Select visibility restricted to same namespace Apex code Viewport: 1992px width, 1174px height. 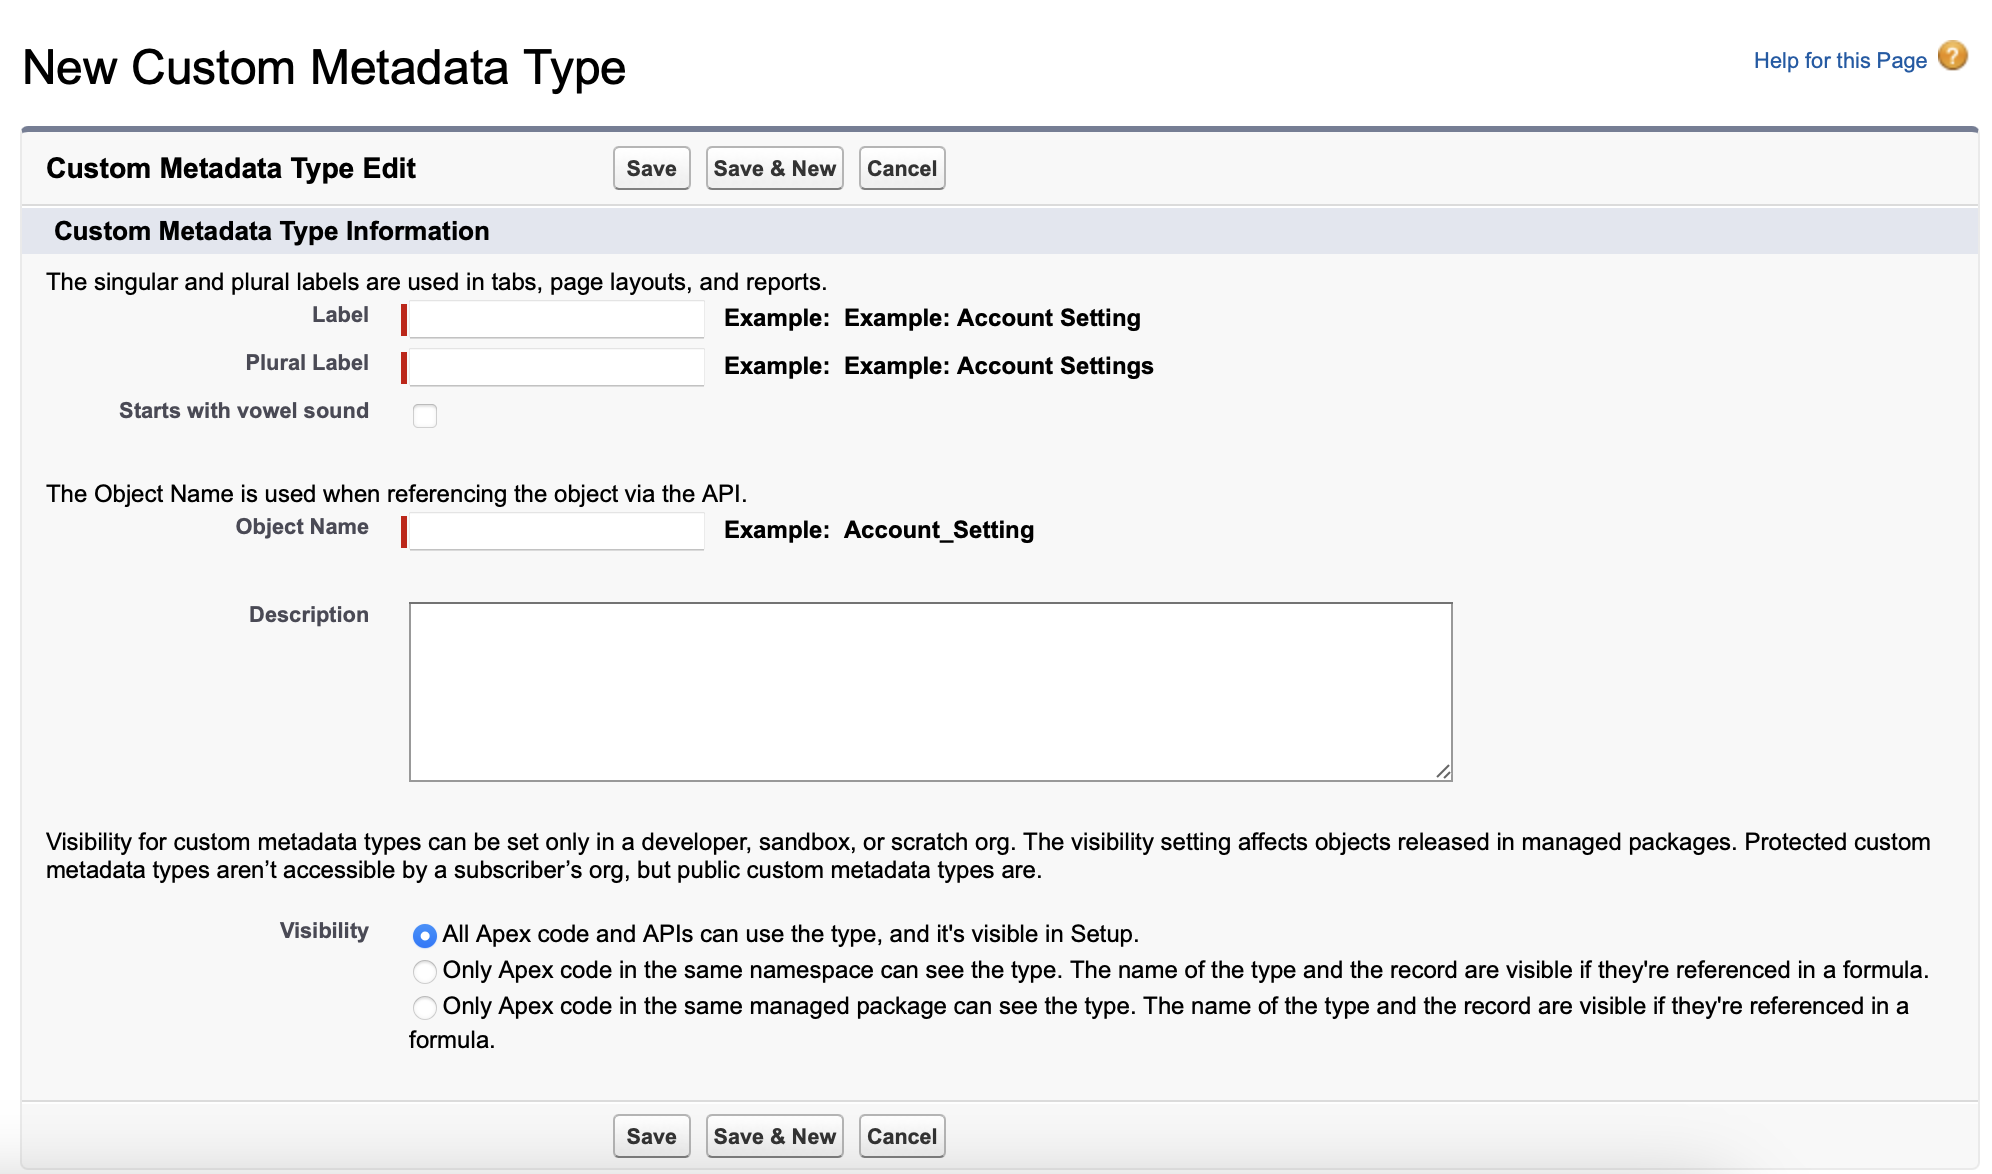[x=425, y=970]
